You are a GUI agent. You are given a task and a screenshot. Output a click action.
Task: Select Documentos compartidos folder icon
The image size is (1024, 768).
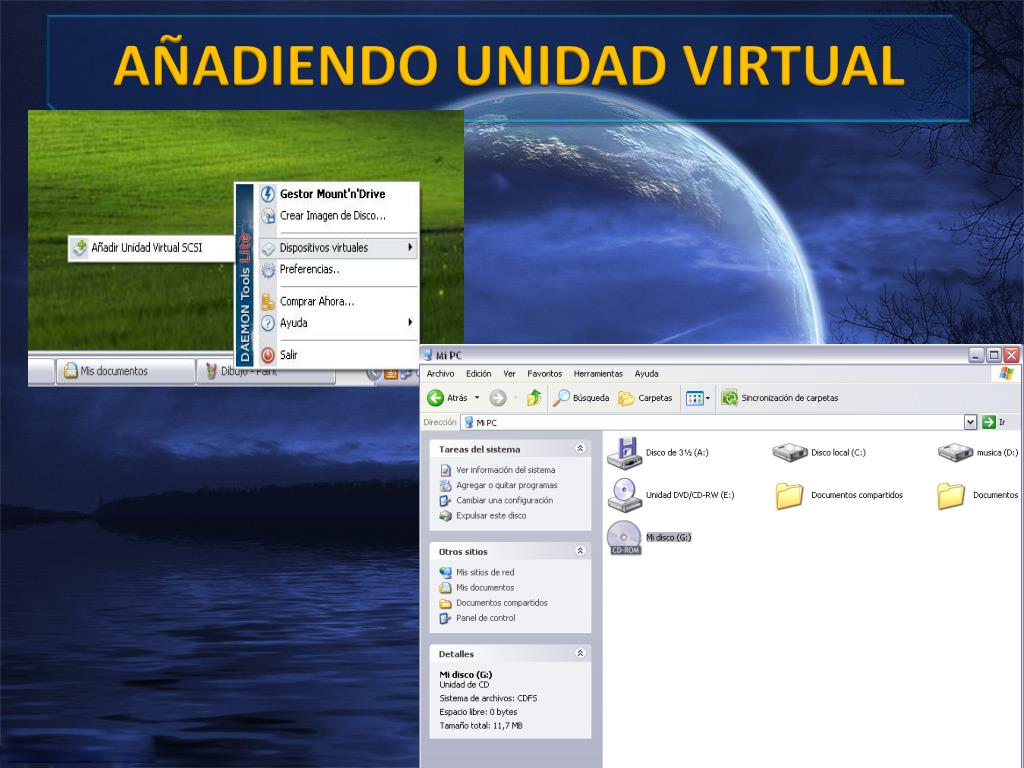(x=789, y=496)
